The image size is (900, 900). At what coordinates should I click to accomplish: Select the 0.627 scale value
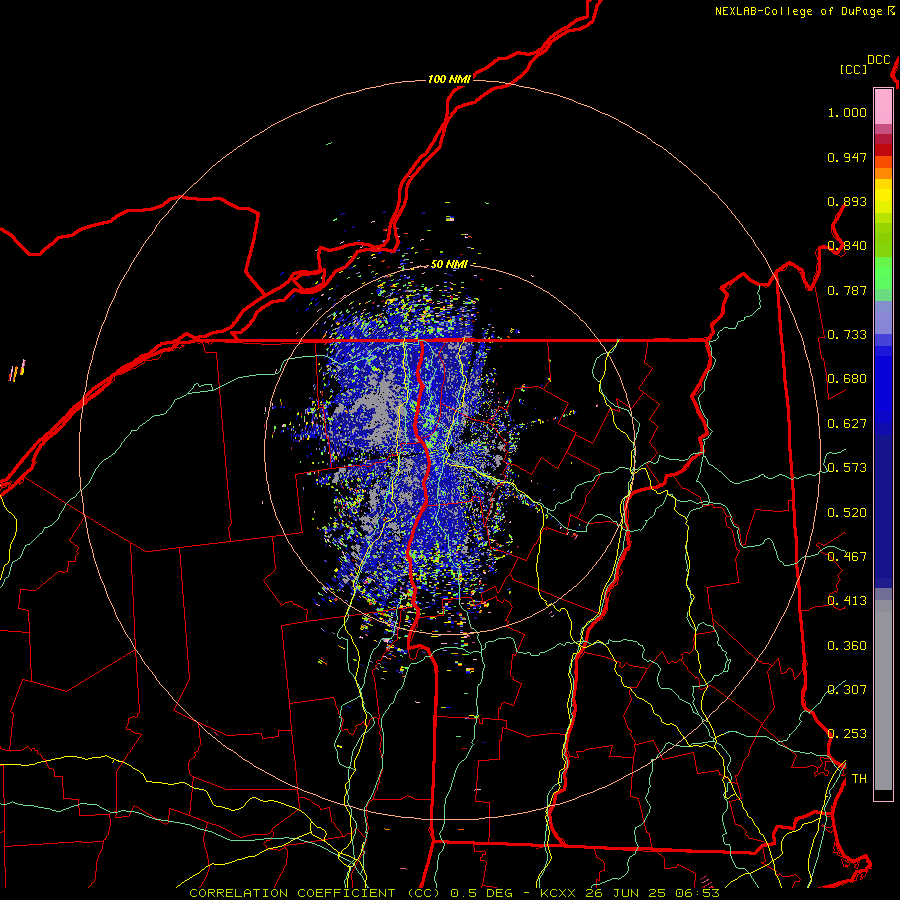click(847, 424)
